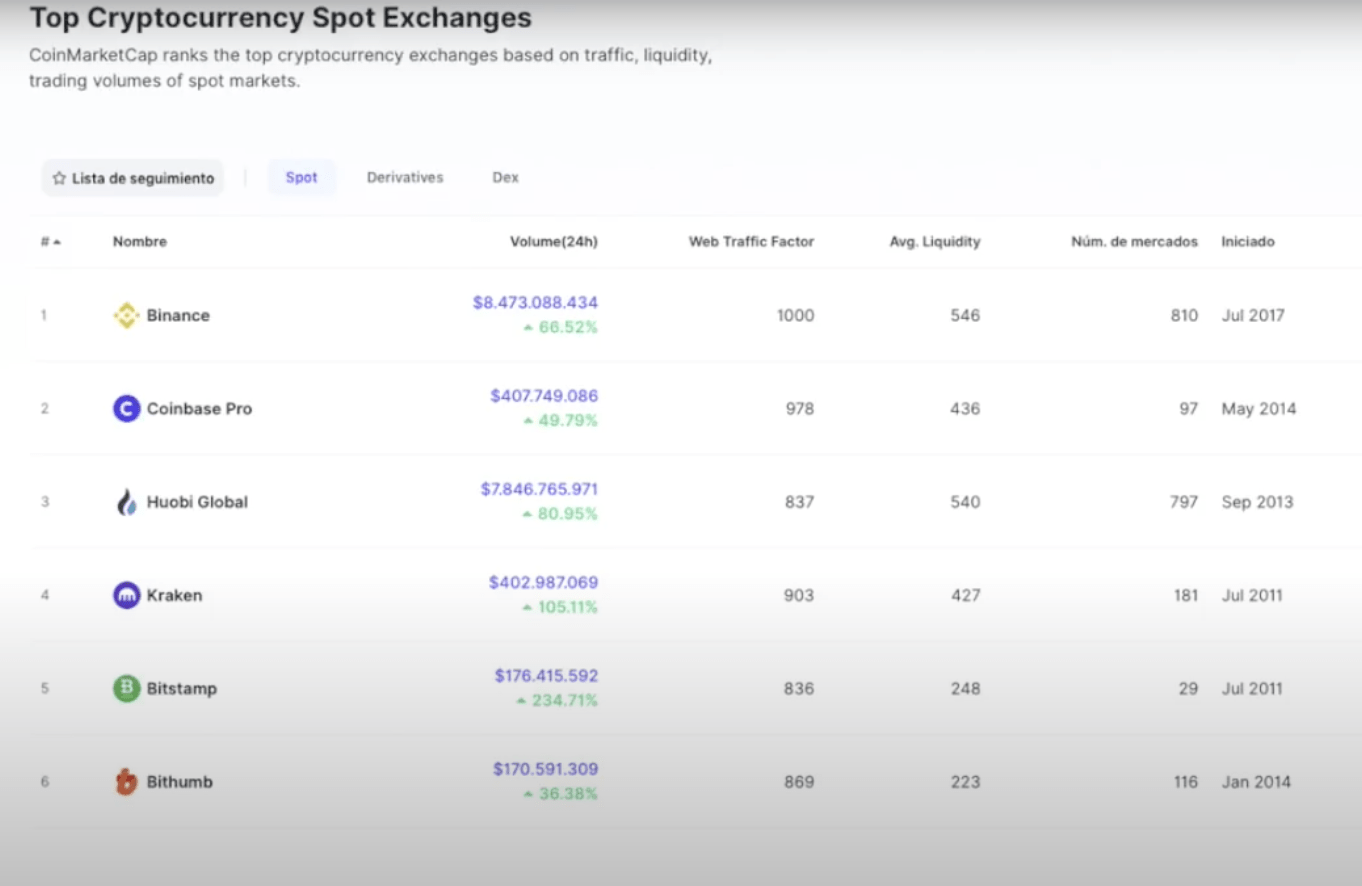Click Coinbase Pro web traffic value 978
The height and width of the screenshot is (886, 1362).
pyautogui.click(x=800, y=408)
